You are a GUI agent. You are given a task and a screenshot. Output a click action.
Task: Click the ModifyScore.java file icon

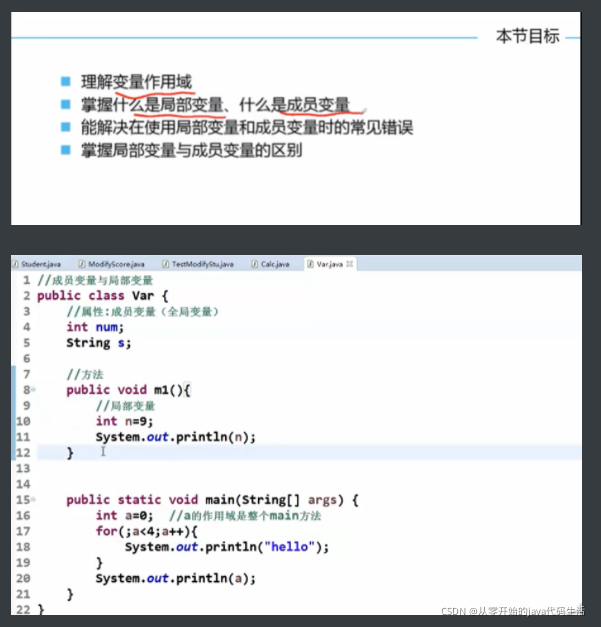pyautogui.click(x=82, y=264)
